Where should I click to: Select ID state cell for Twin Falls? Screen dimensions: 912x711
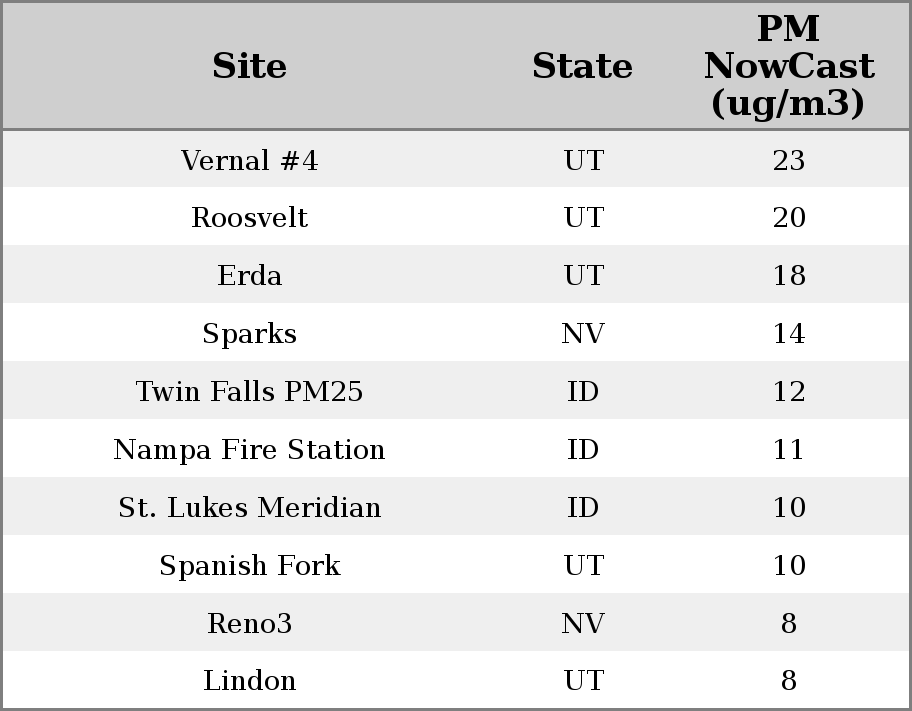click(582, 392)
